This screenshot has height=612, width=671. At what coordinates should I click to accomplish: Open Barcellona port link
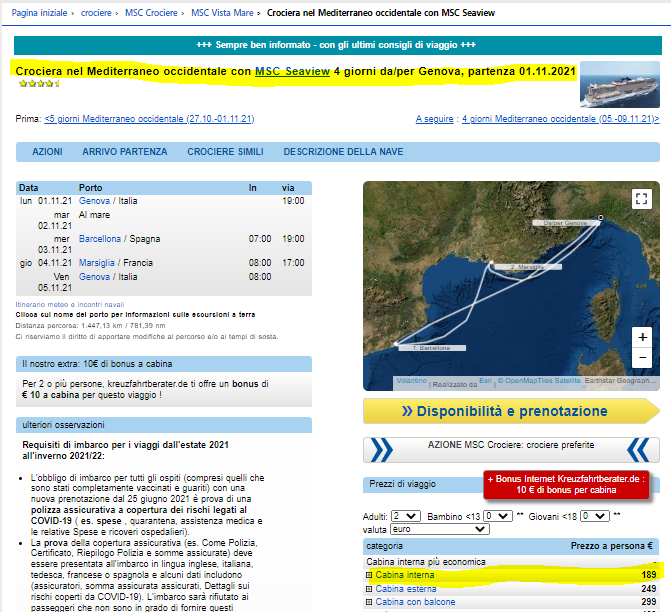pos(100,239)
